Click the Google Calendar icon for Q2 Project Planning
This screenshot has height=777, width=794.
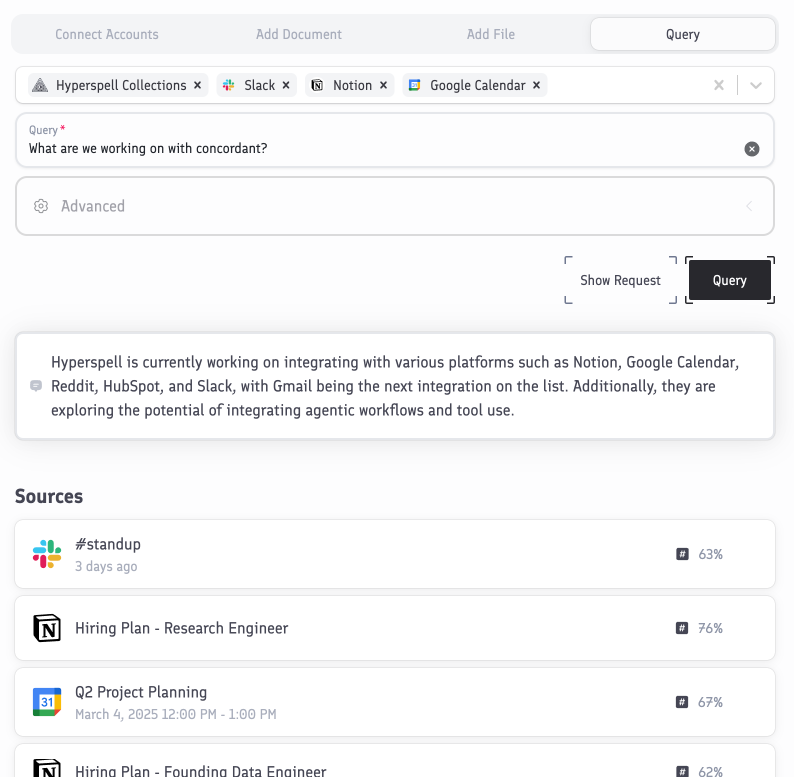coord(47,702)
